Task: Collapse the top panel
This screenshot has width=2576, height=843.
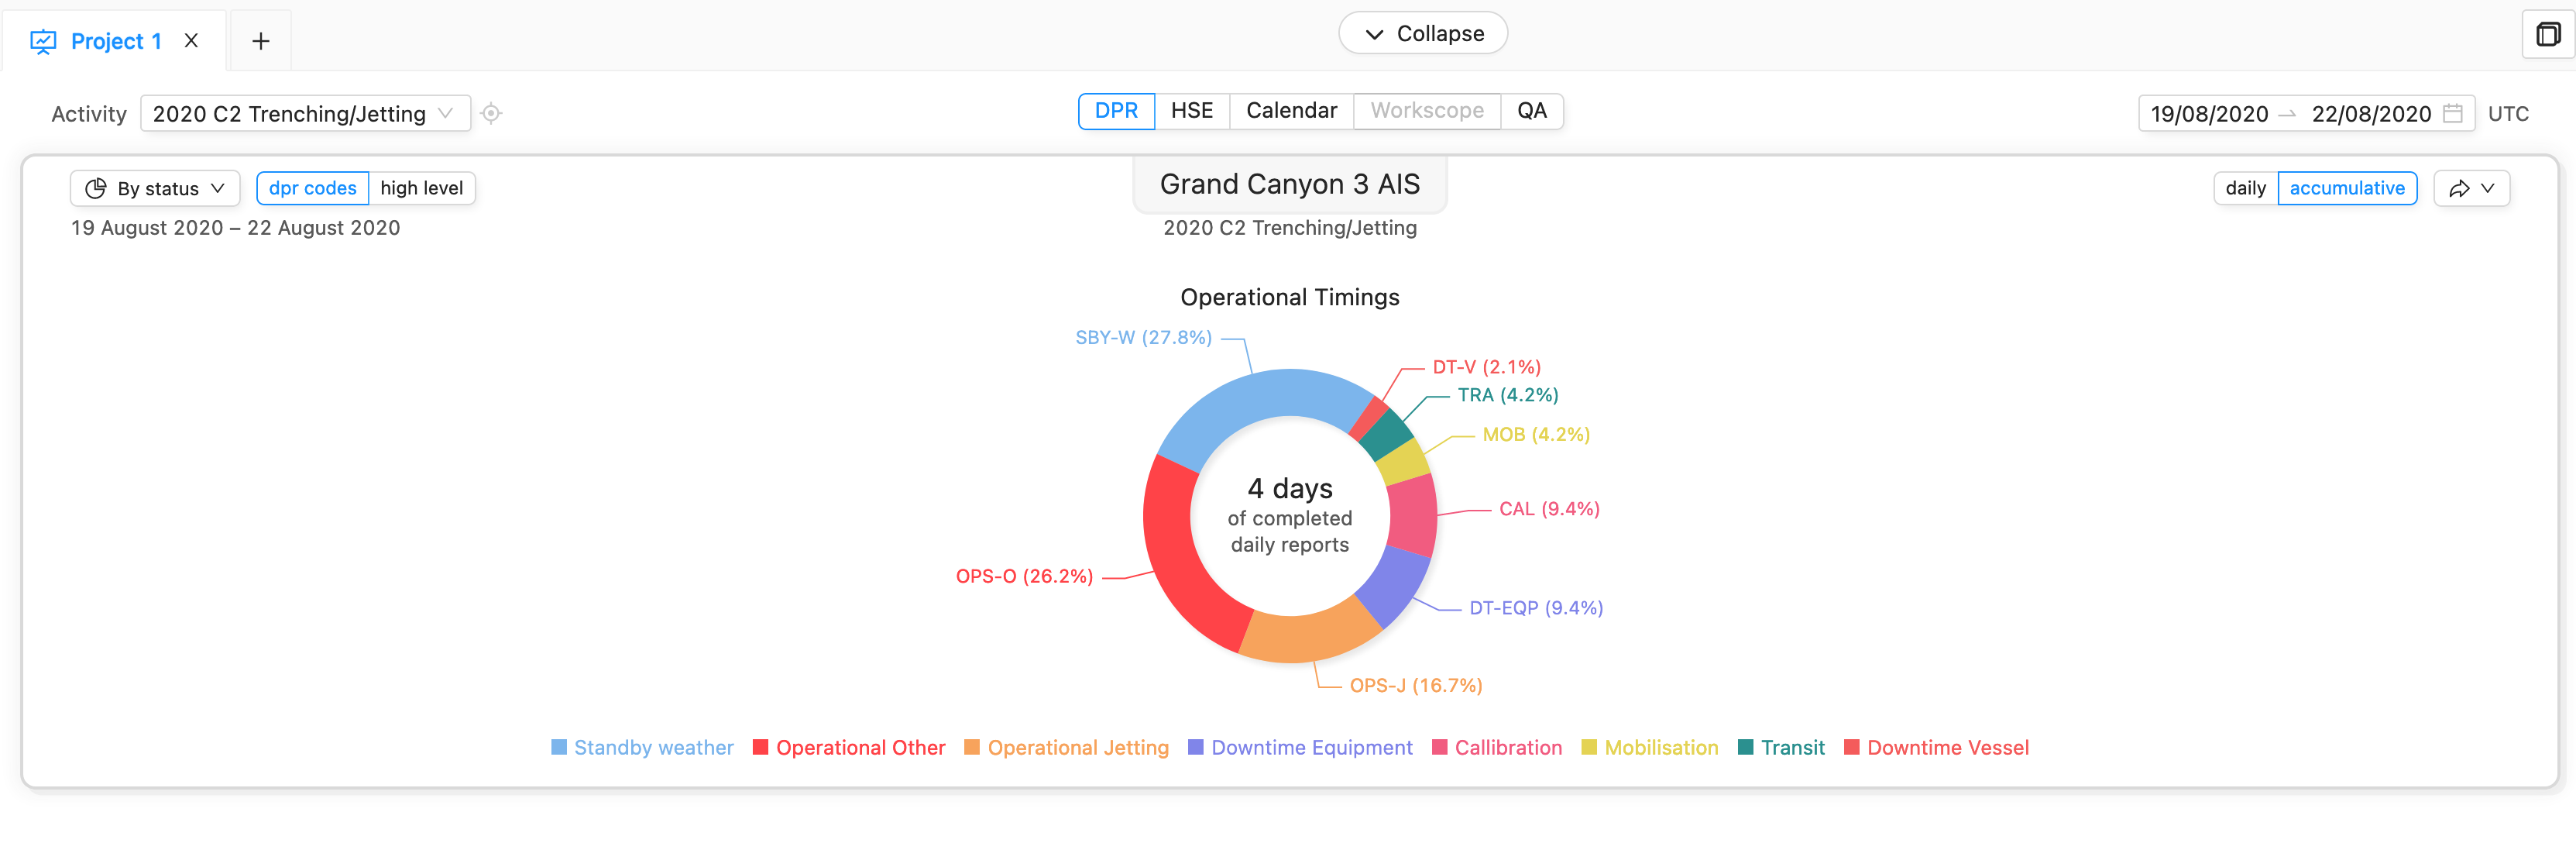Action: pyautogui.click(x=1423, y=34)
